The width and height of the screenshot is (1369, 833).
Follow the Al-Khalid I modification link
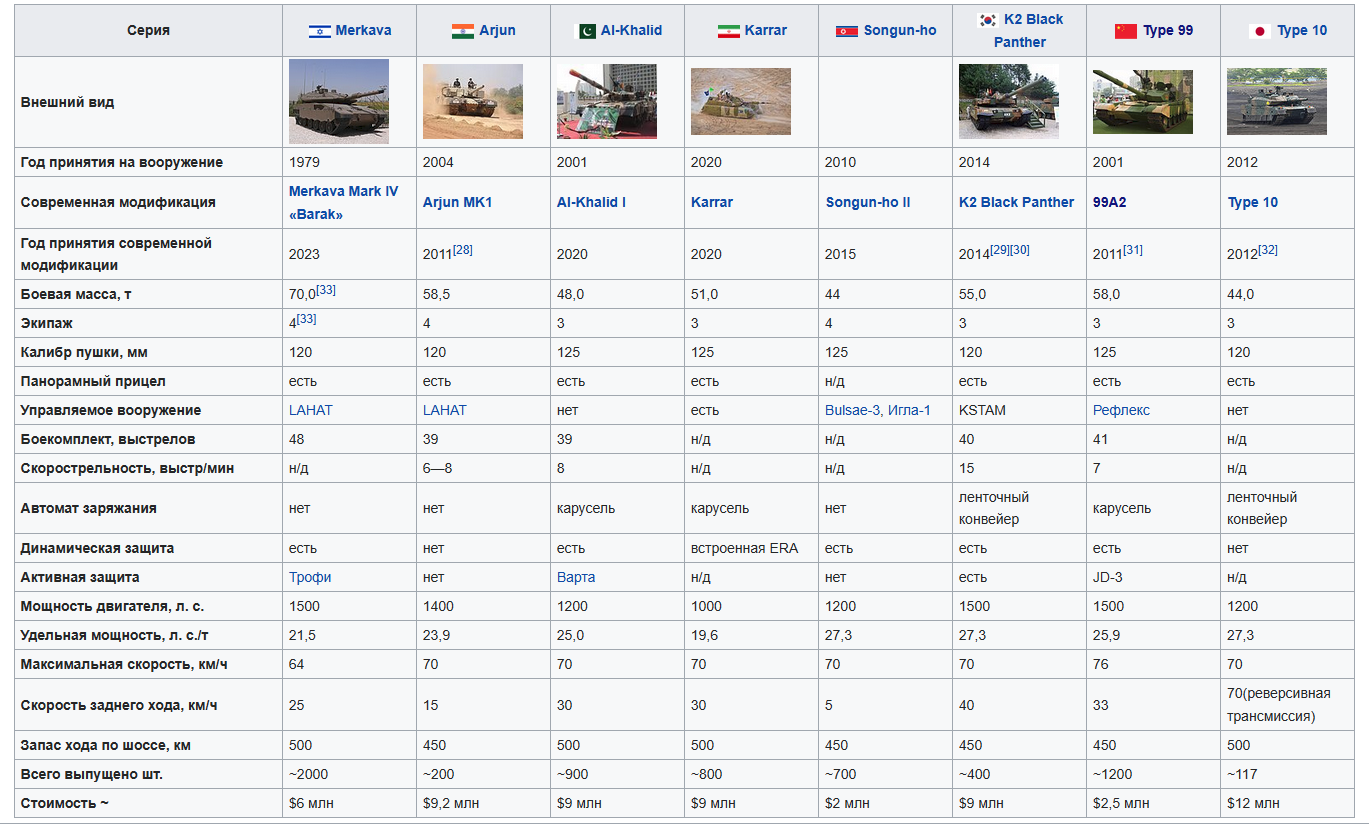(592, 202)
